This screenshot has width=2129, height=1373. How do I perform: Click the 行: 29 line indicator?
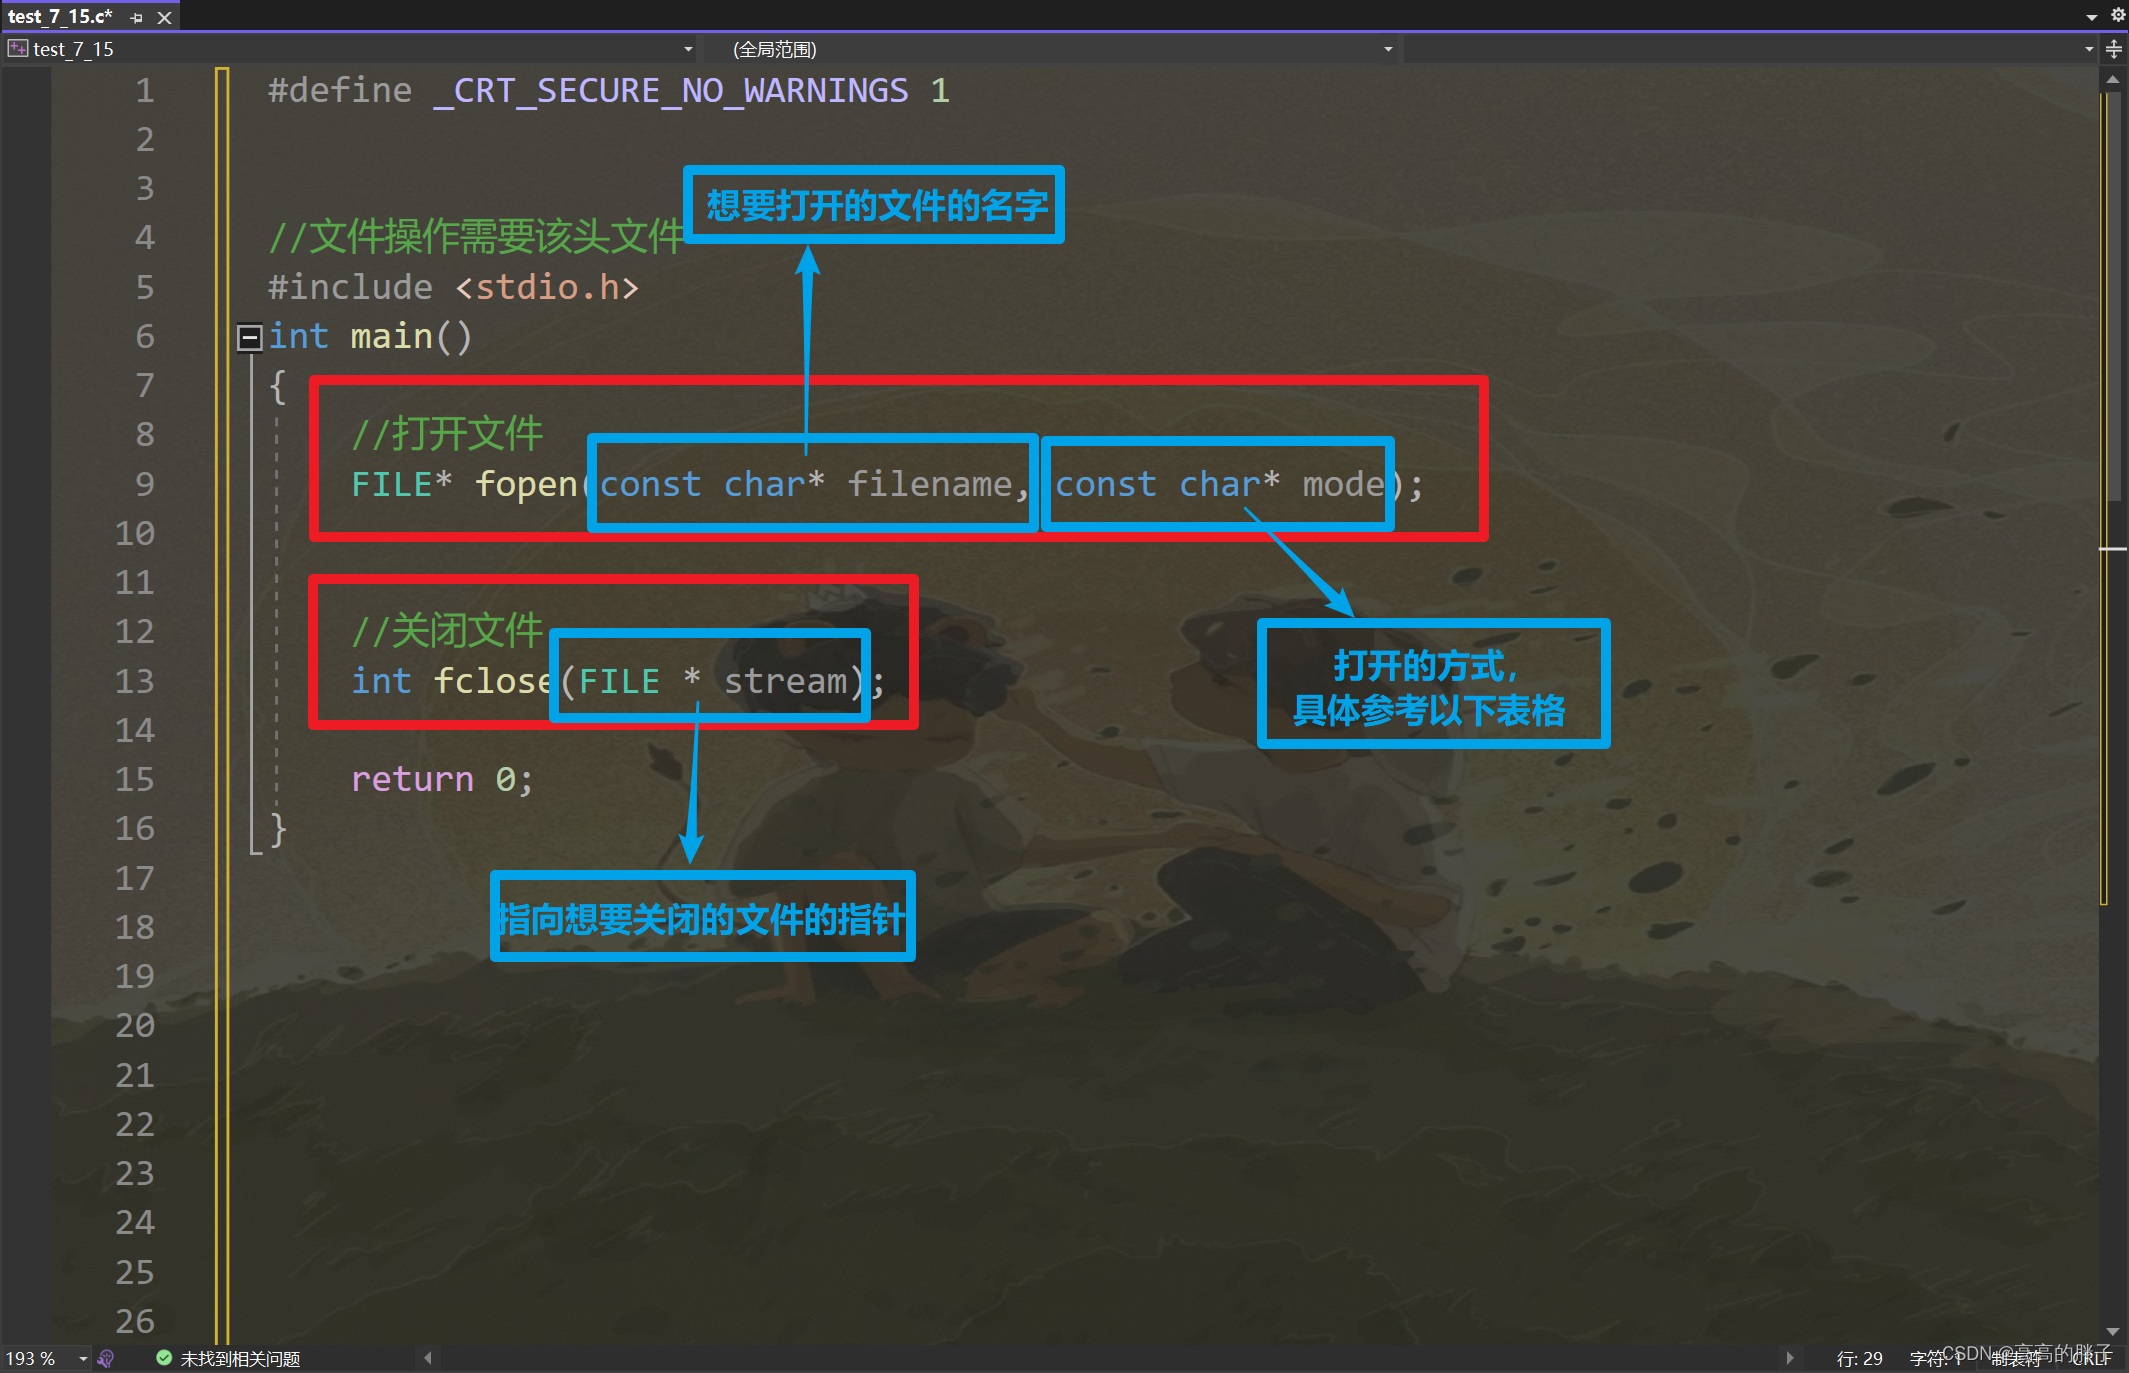1859,1359
